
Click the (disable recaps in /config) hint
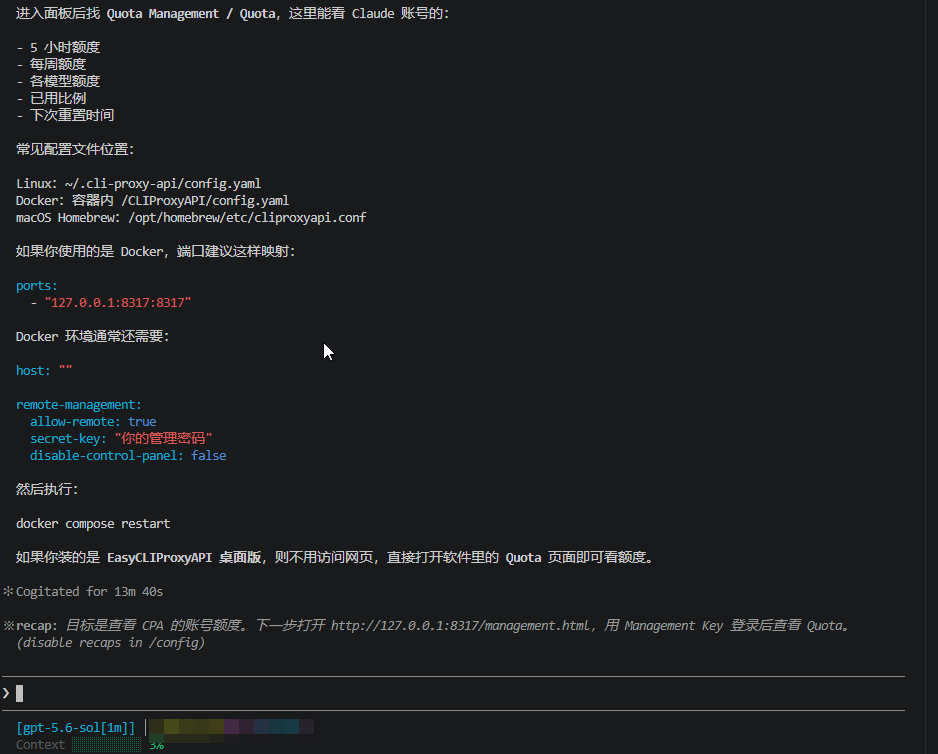(111, 643)
